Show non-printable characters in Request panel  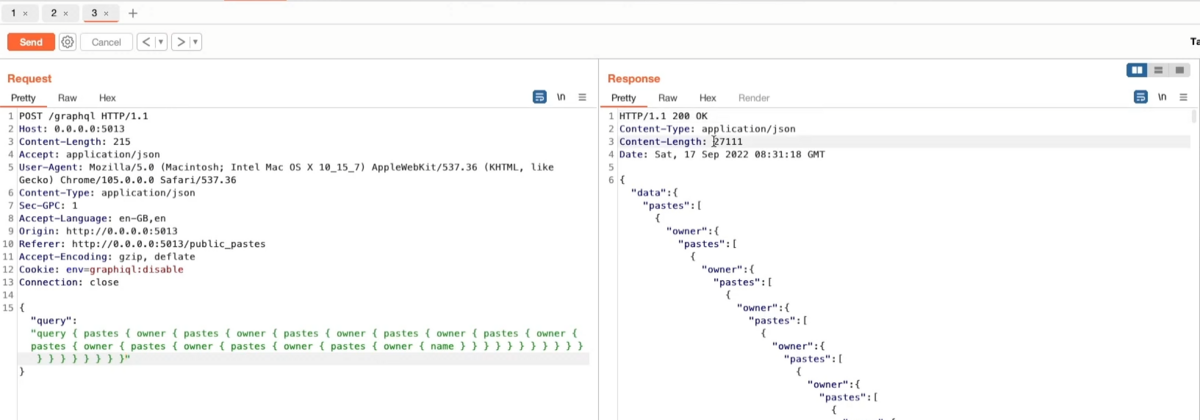point(561,97)
